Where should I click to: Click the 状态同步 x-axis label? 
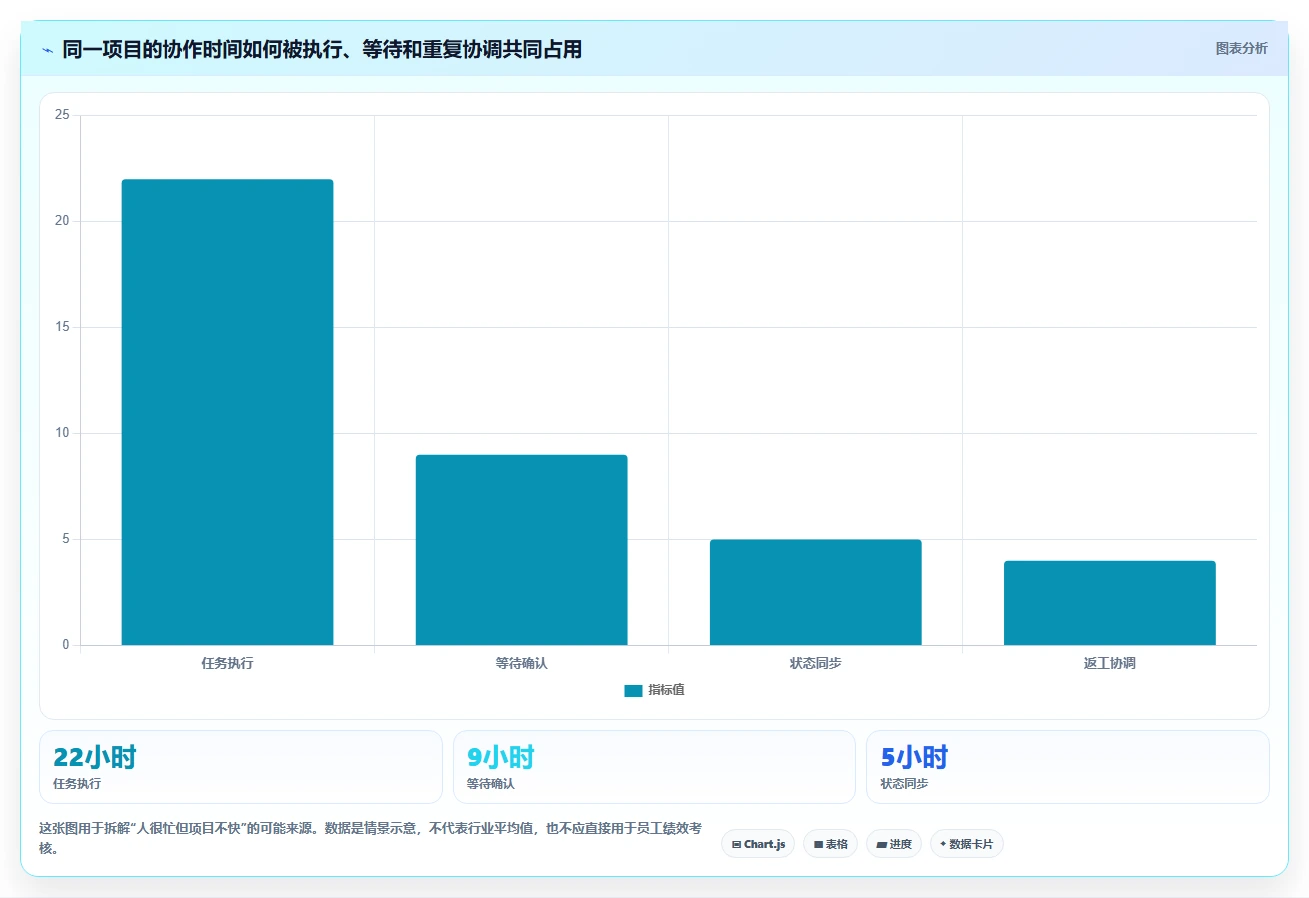[815, 663]
